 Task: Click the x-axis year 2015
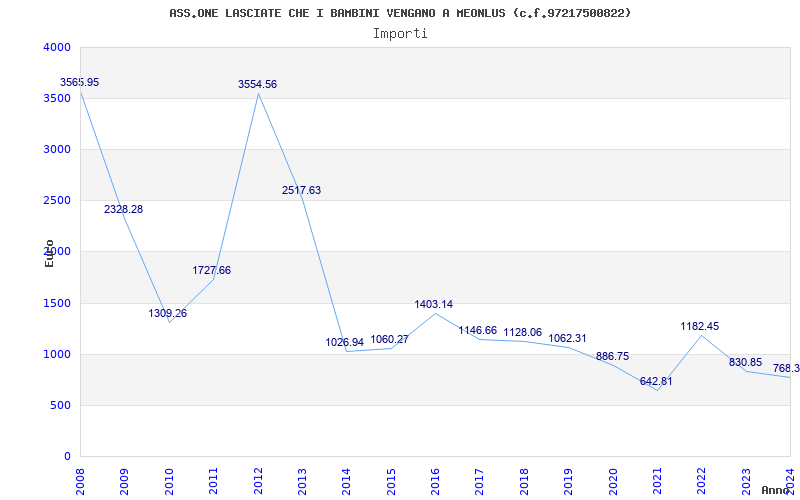(x=391, y=481)
